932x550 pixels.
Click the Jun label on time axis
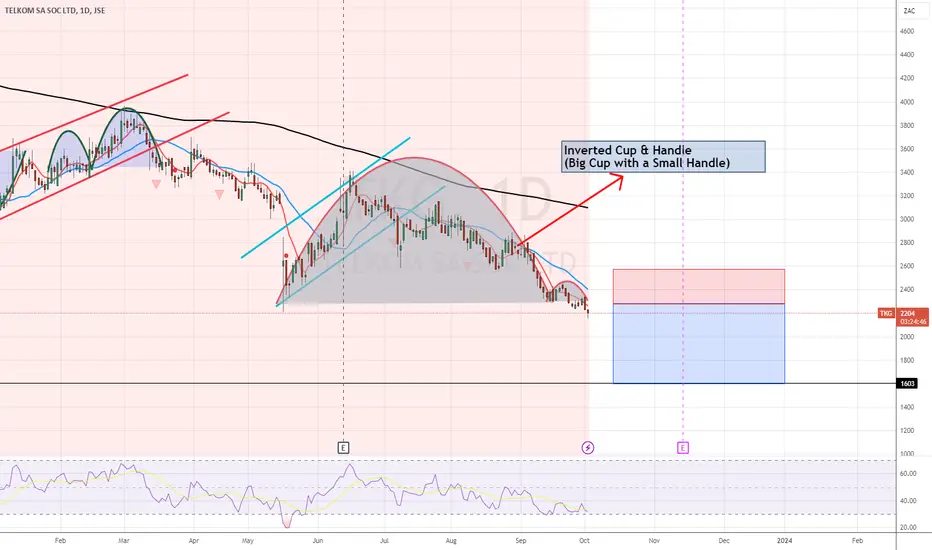click(318, 540)
